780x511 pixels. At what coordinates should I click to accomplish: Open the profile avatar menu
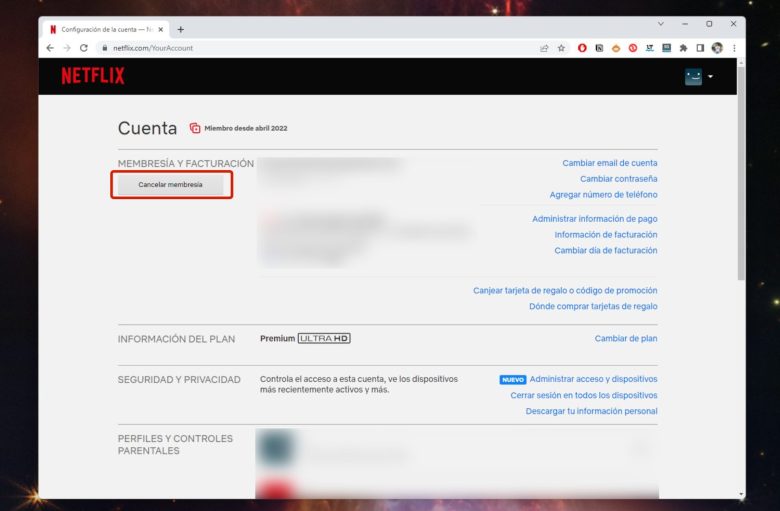tap(693, 77)
